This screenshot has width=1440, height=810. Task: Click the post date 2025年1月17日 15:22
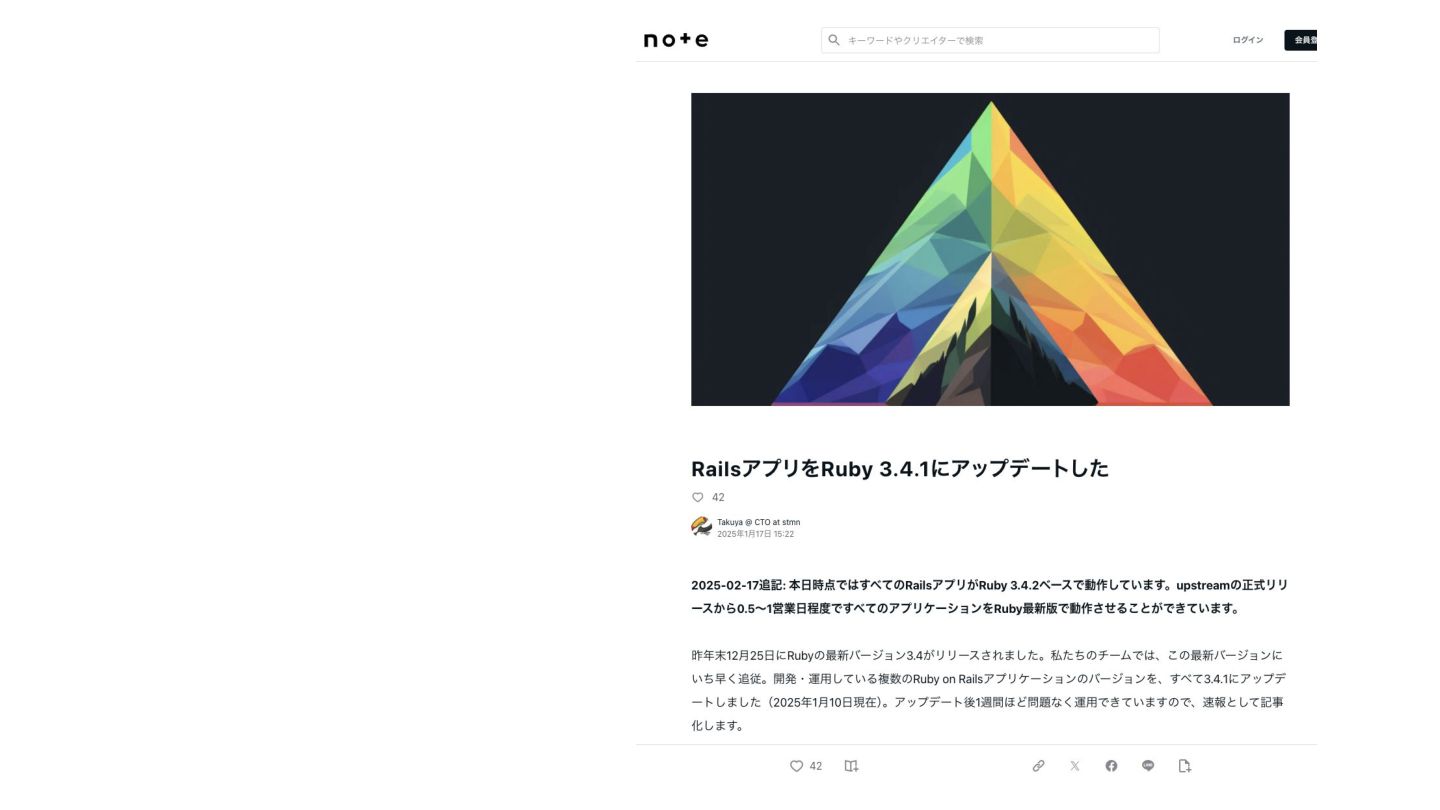[x=755, y=534]
